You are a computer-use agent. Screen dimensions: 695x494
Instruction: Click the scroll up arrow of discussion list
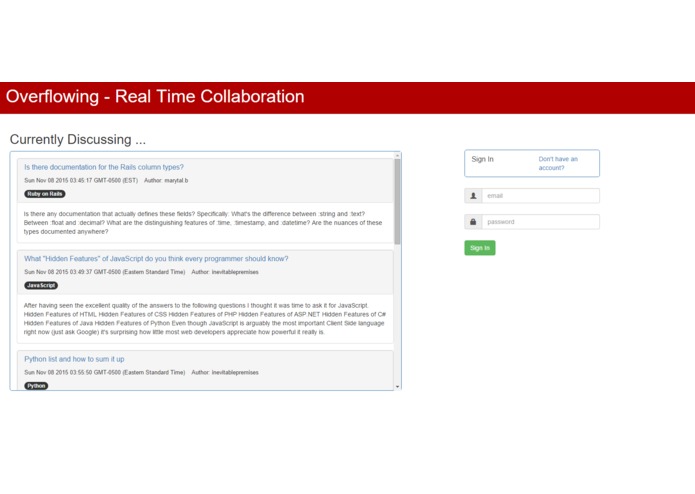(397, 156)
